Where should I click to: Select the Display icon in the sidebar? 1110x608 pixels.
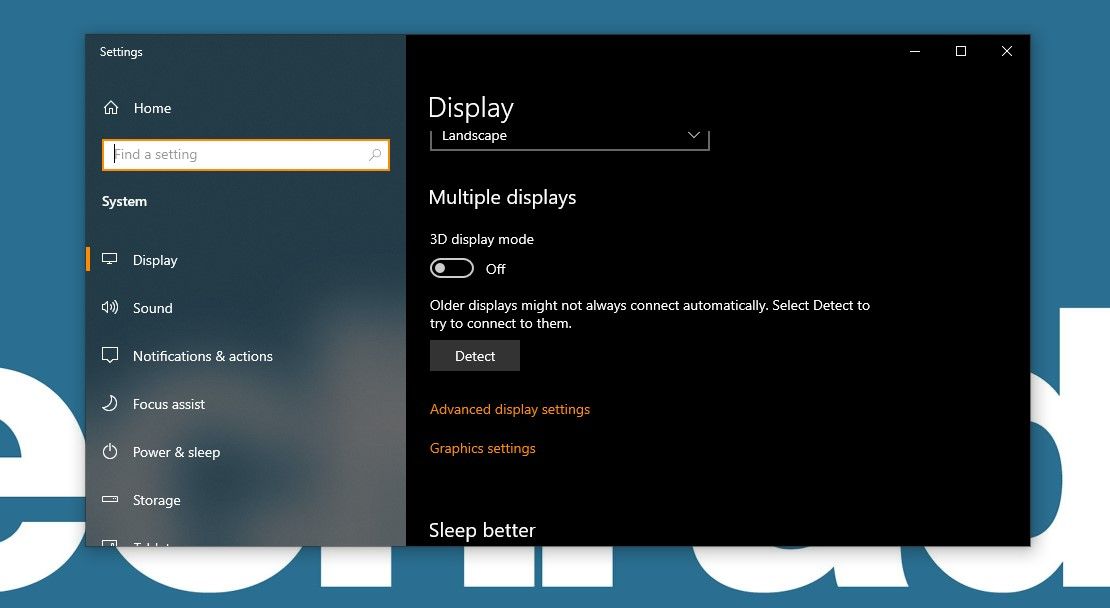pos(110,259)
